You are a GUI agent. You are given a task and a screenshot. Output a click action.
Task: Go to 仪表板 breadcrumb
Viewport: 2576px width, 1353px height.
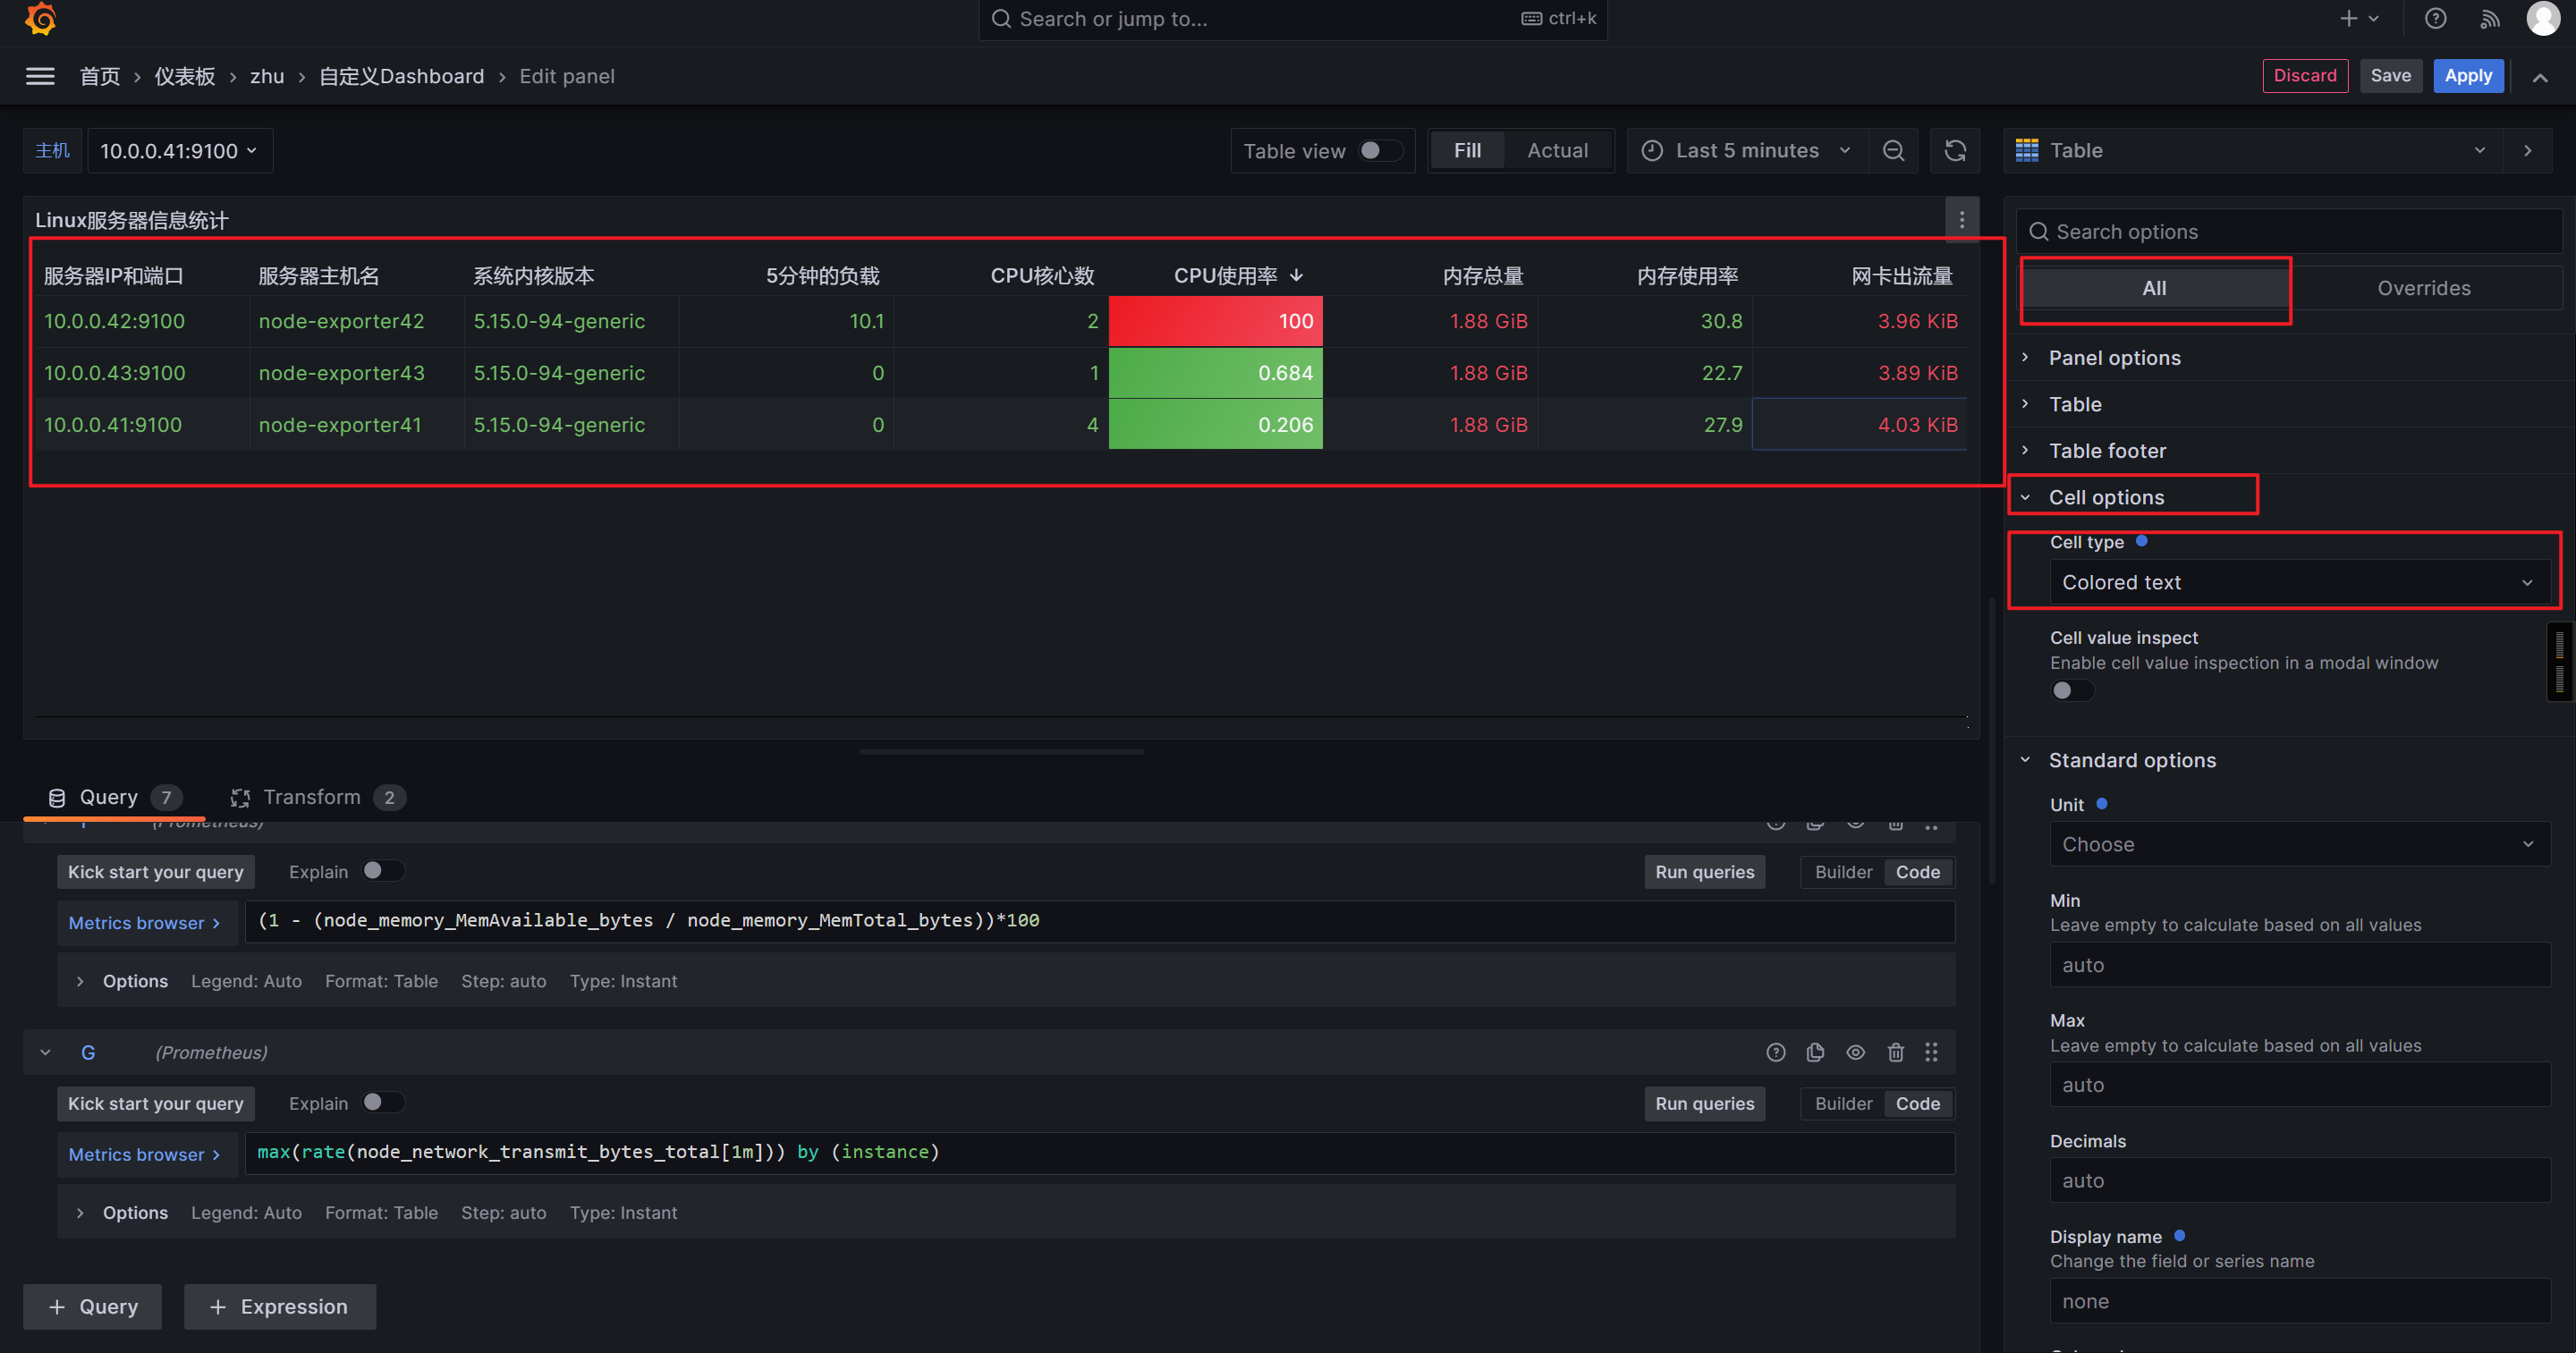coord(185,76)
